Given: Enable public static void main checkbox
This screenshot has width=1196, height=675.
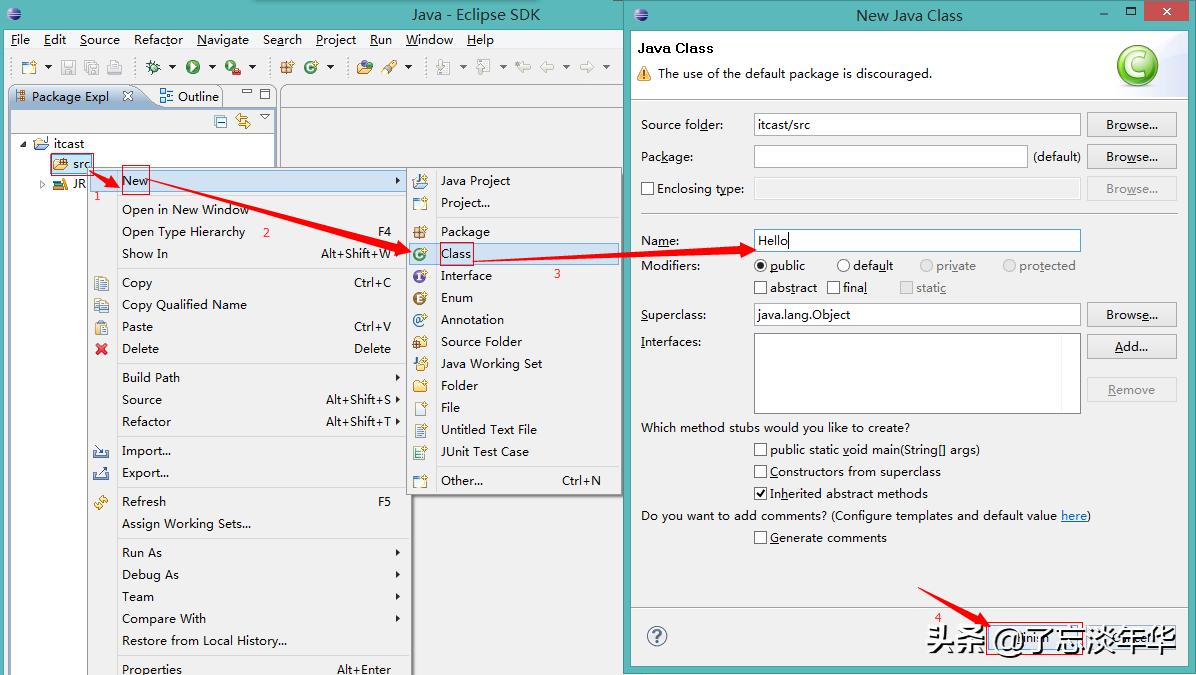Looking at the screenshot, I should click(761, 450).
